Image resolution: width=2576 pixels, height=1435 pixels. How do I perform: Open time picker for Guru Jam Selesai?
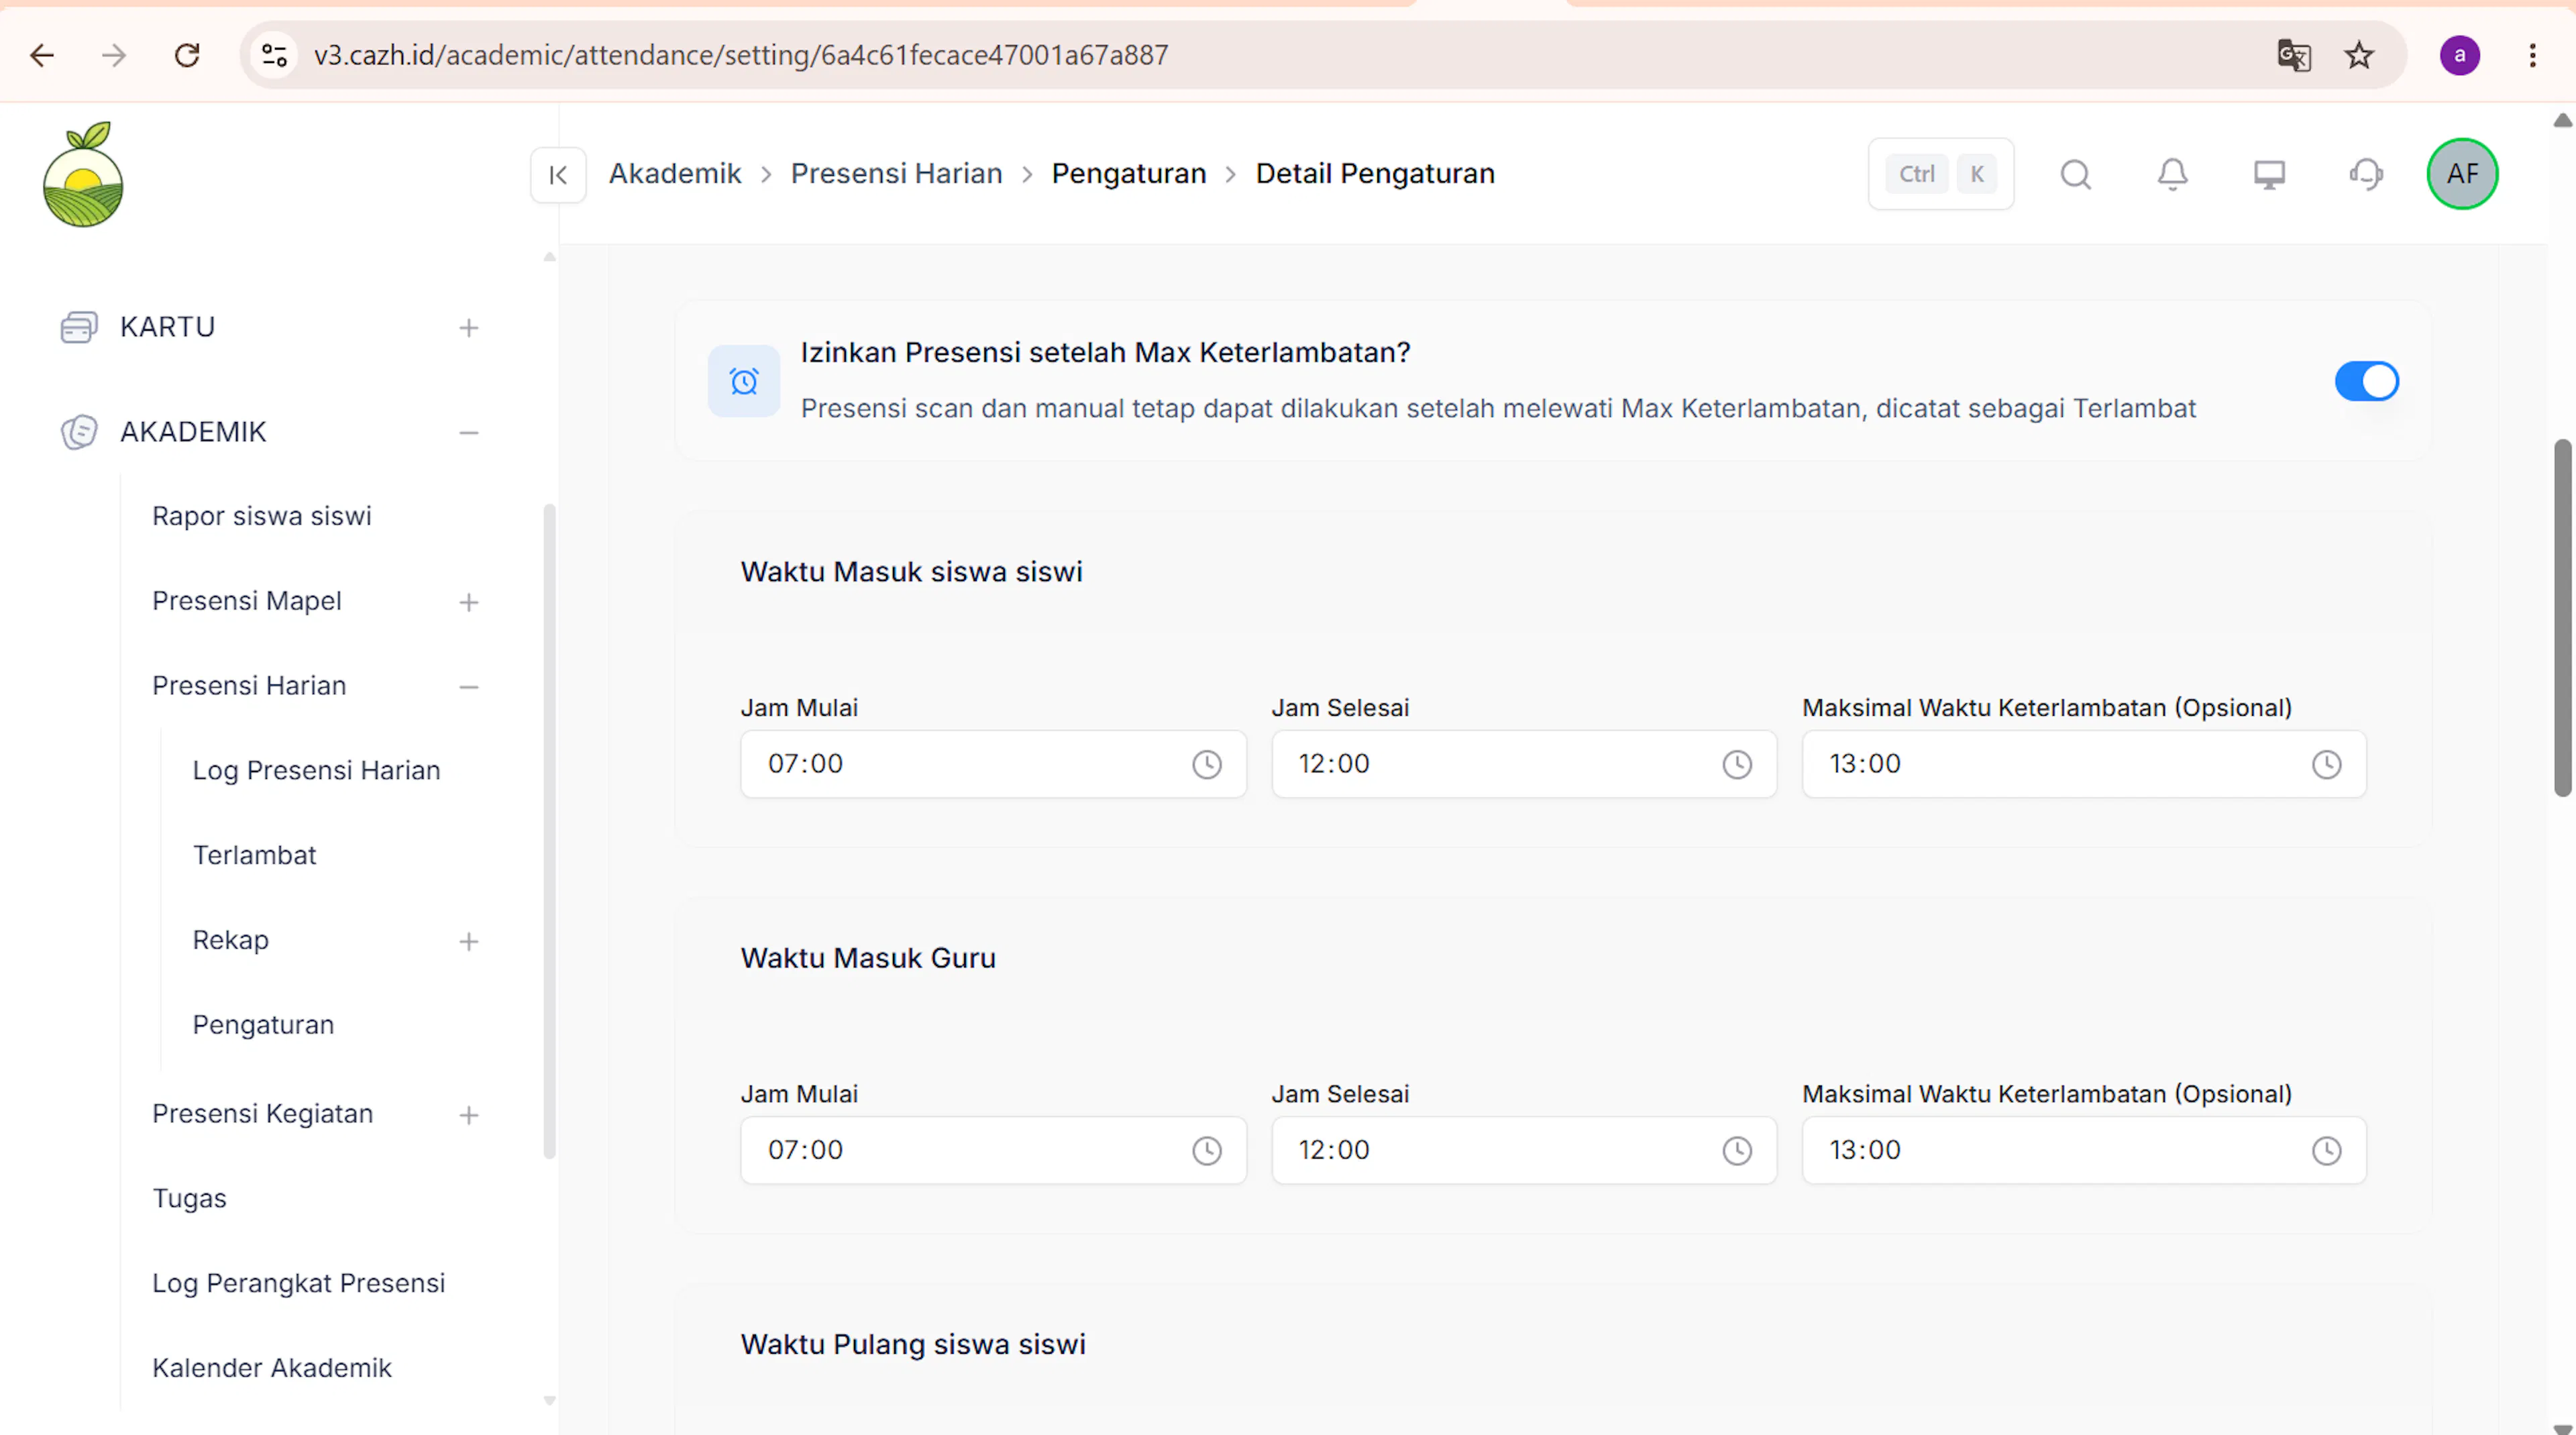[1737, 1151]
